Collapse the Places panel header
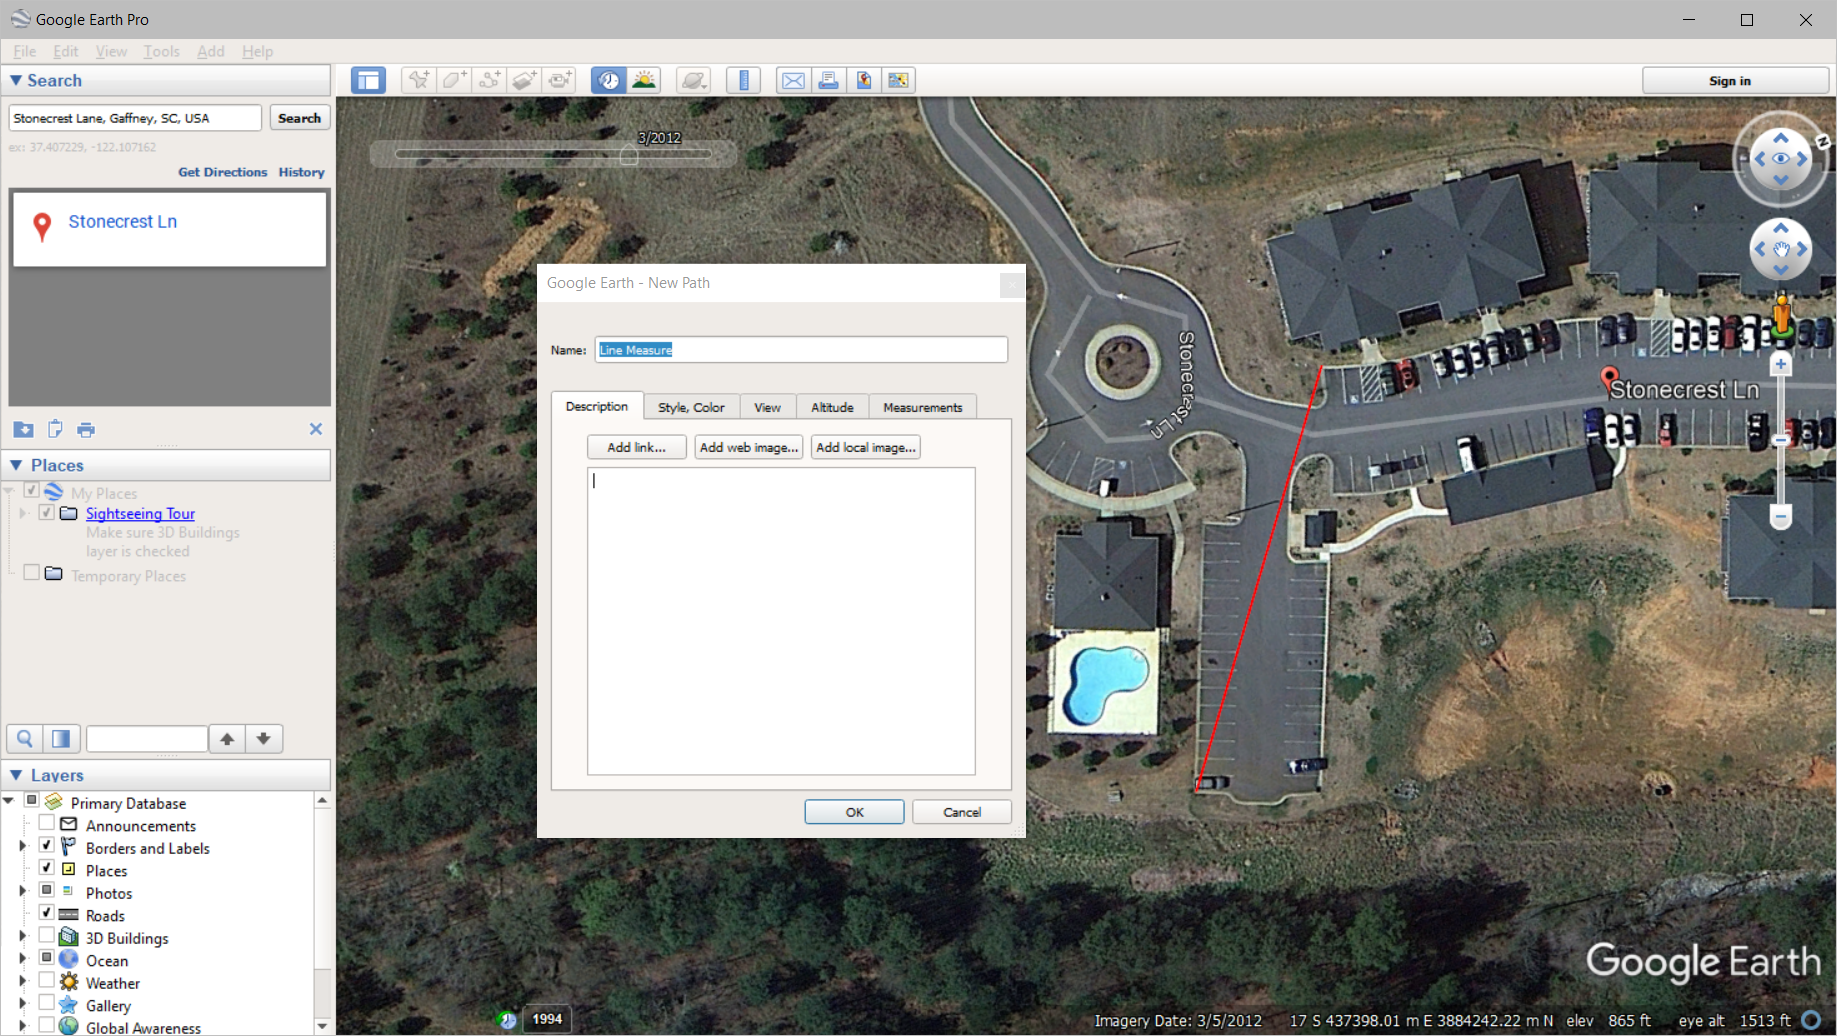Viewport: 1837px width, 1036px height. (16, 465)
